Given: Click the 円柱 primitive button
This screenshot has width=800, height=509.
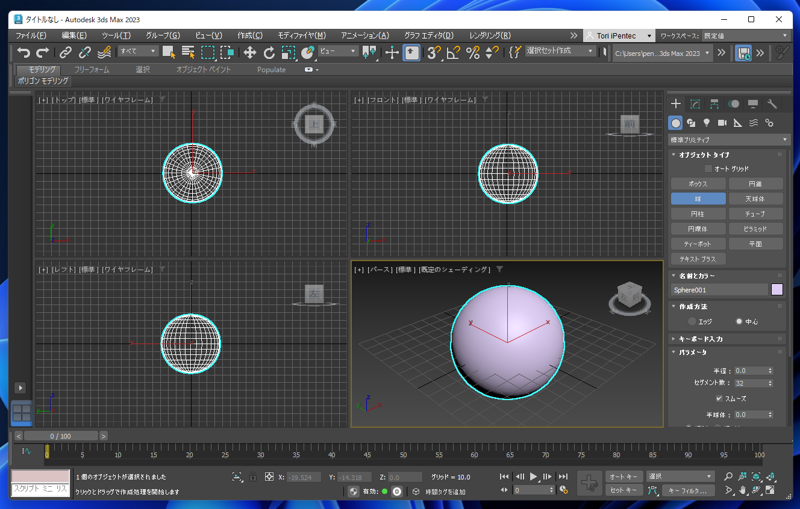Looking at the screenshot, I should click(698, 214).
